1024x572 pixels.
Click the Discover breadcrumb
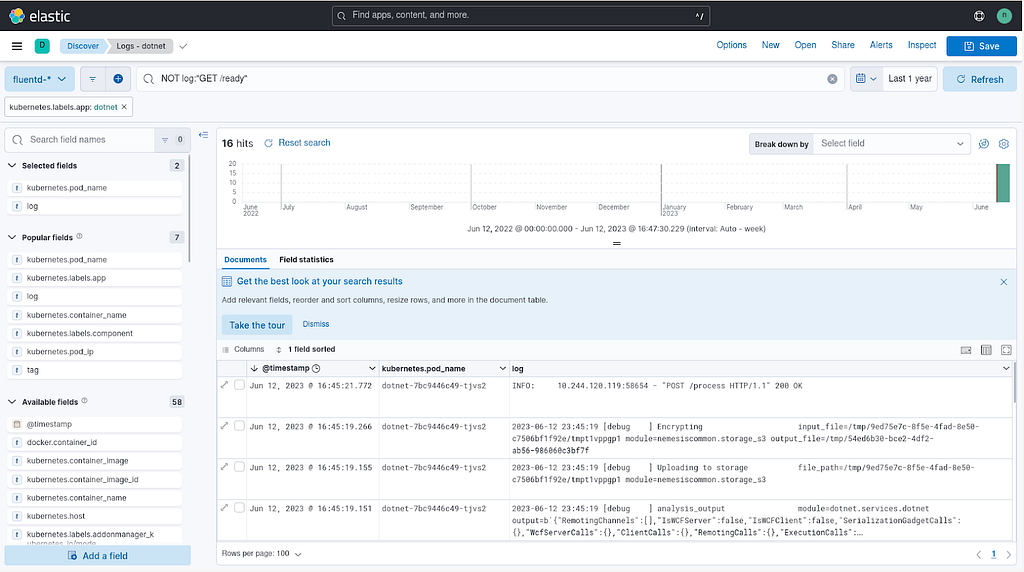(x=83, y=46)
